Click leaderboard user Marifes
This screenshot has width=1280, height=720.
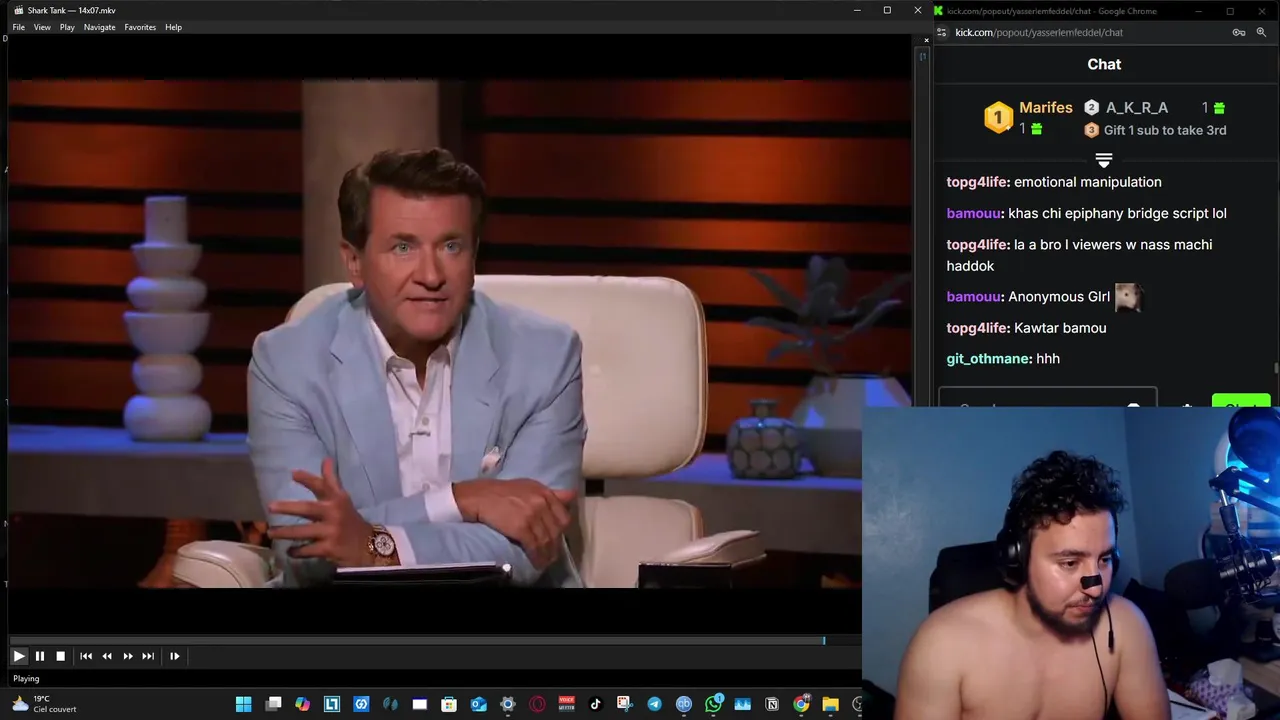click(x=1045, y=107)
